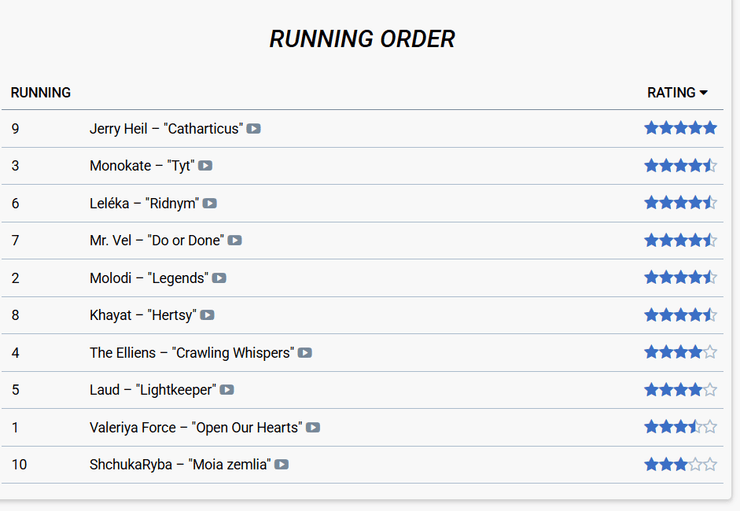Image resolution: width=740 pixels, height=511 pixels.
Task: Open video icon next to "Open Our Hearts"
Action: [313, 427]
